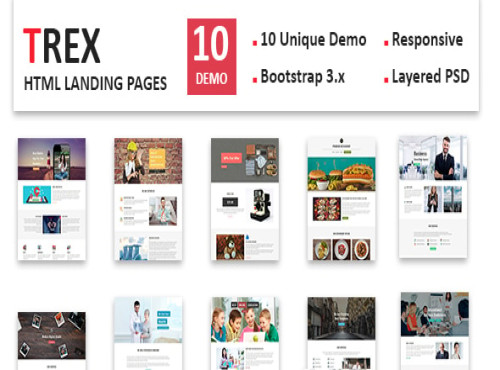Open the construction worker brick wall demo
Viewport: 500px width, 370px height.
[x=148, y=199]
